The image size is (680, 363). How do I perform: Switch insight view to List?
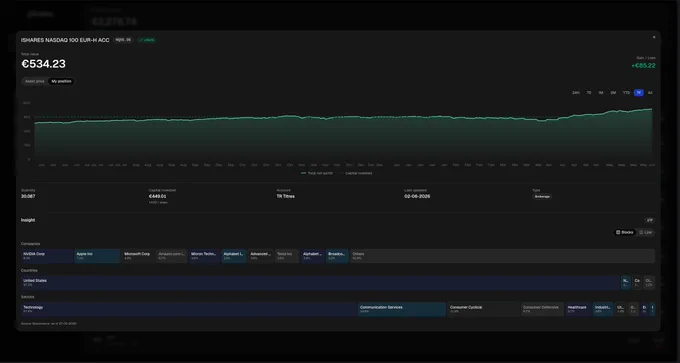(646, 232)
